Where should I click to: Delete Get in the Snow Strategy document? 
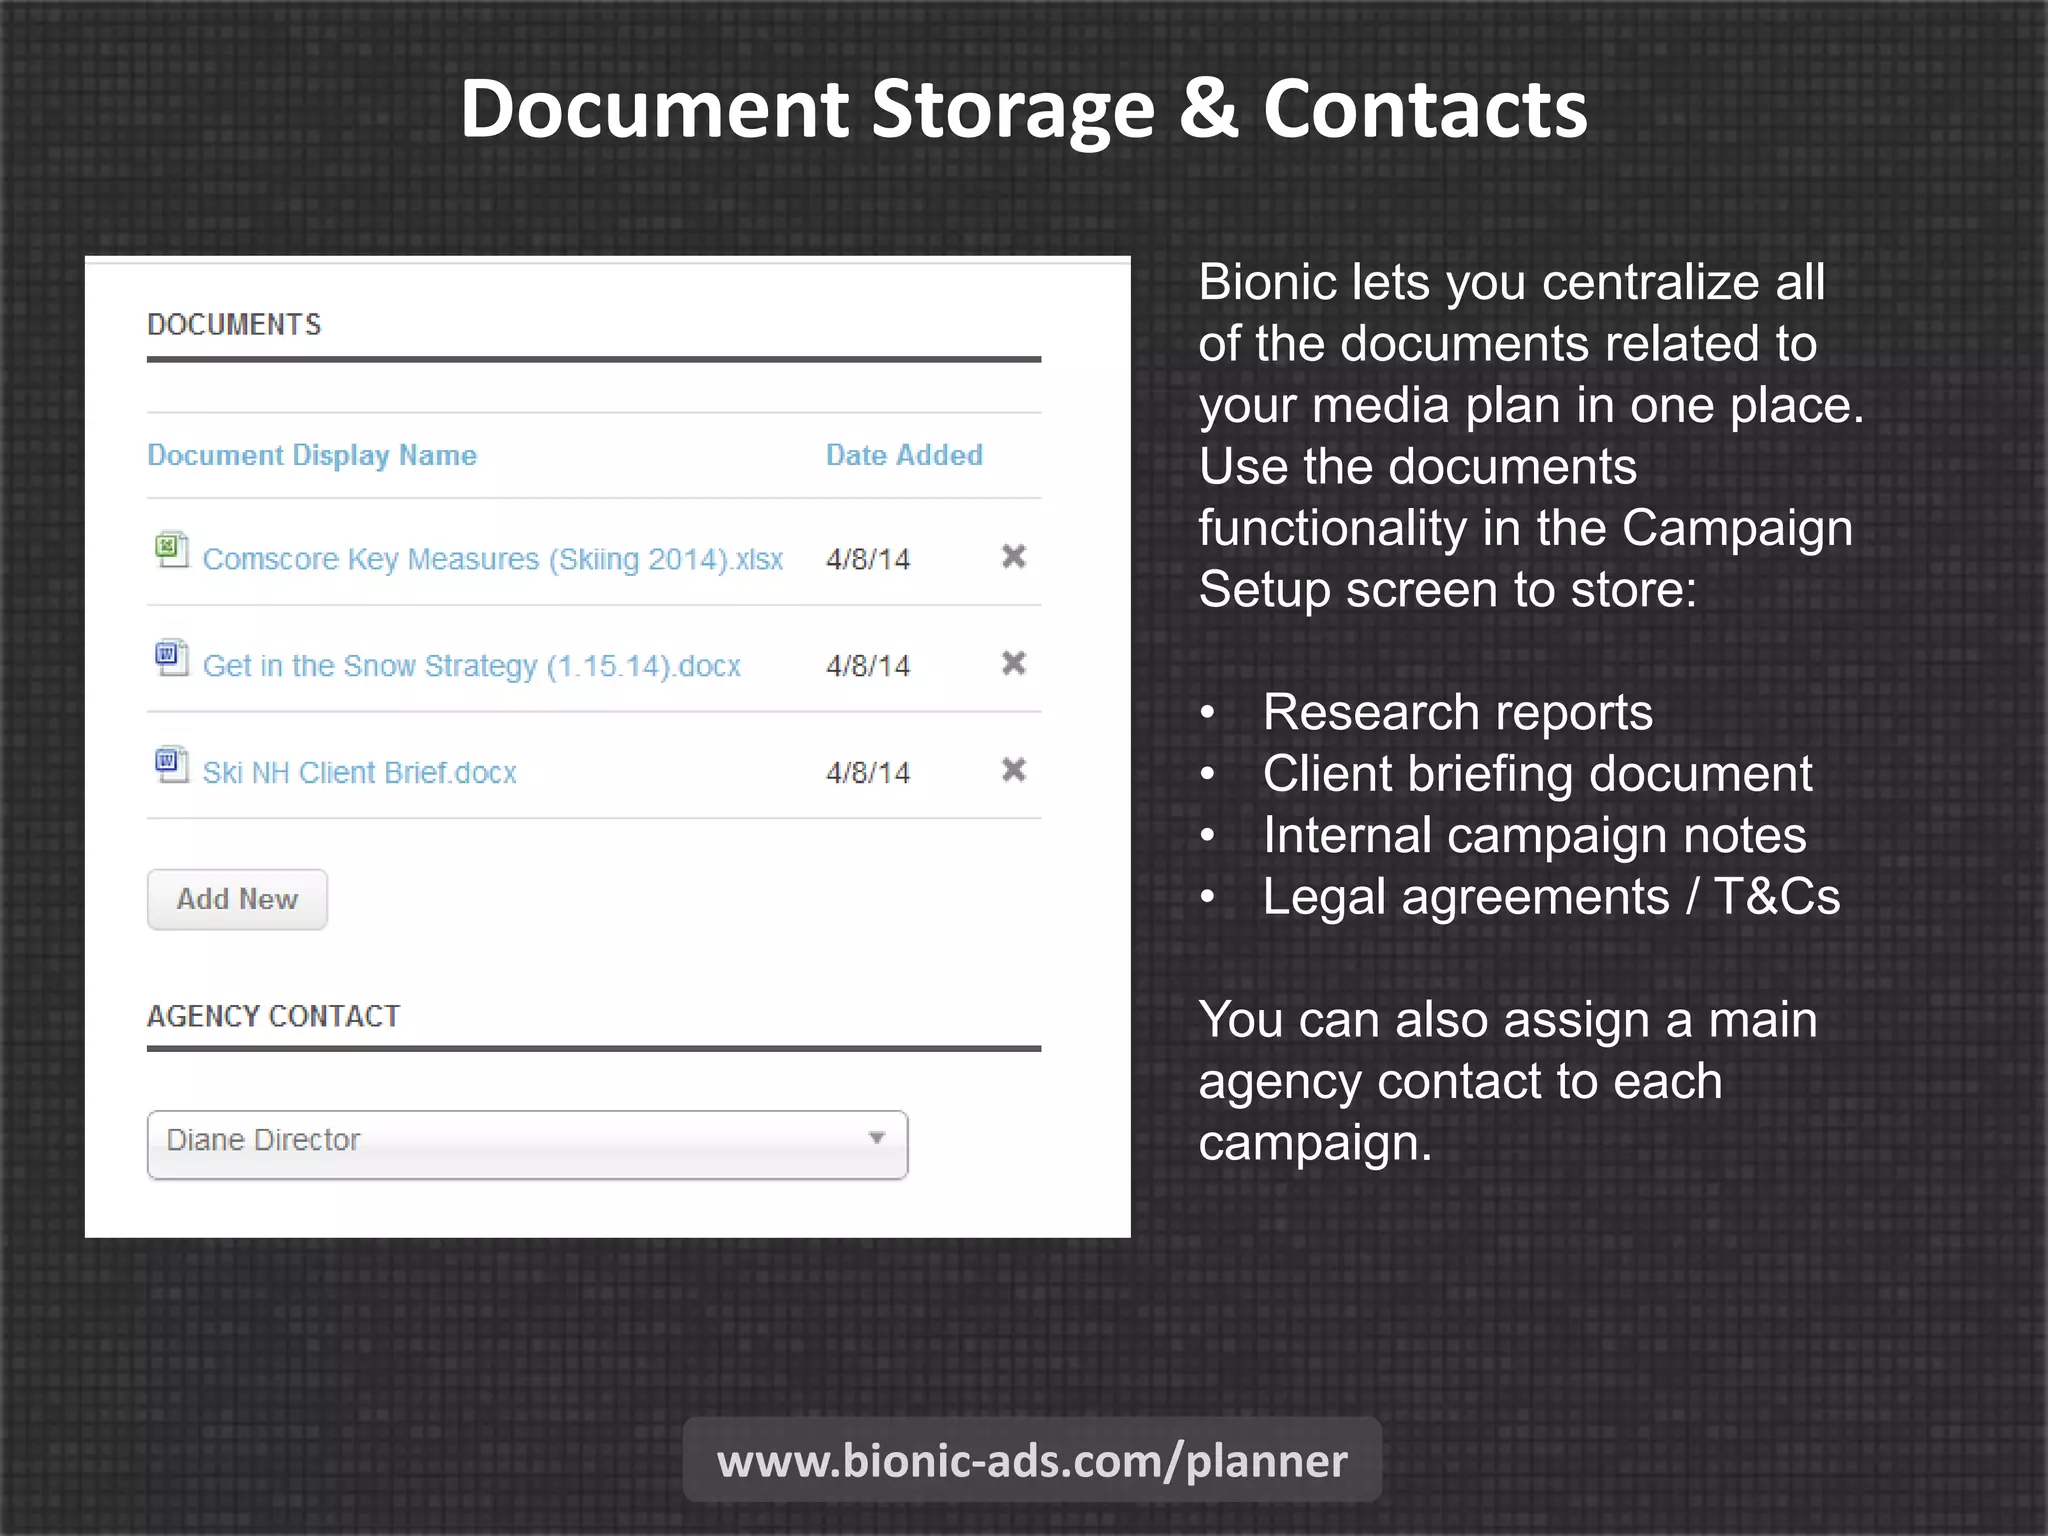click(1013, 663)
